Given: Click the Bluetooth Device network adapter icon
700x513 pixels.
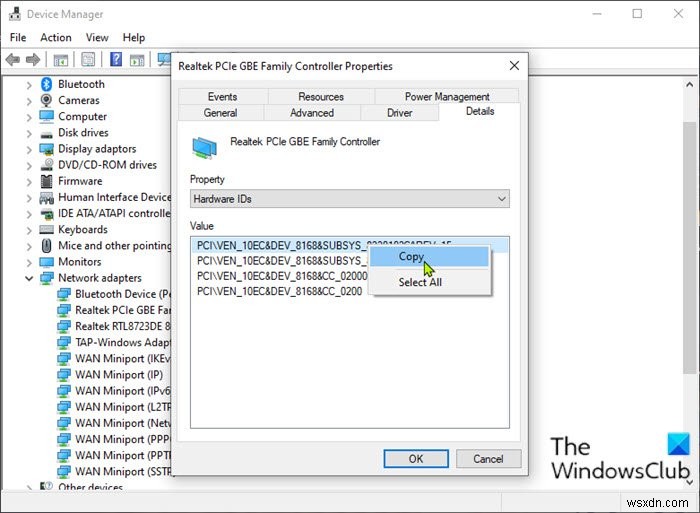Looking at the screenshot, I should click(x=64, y=294).
